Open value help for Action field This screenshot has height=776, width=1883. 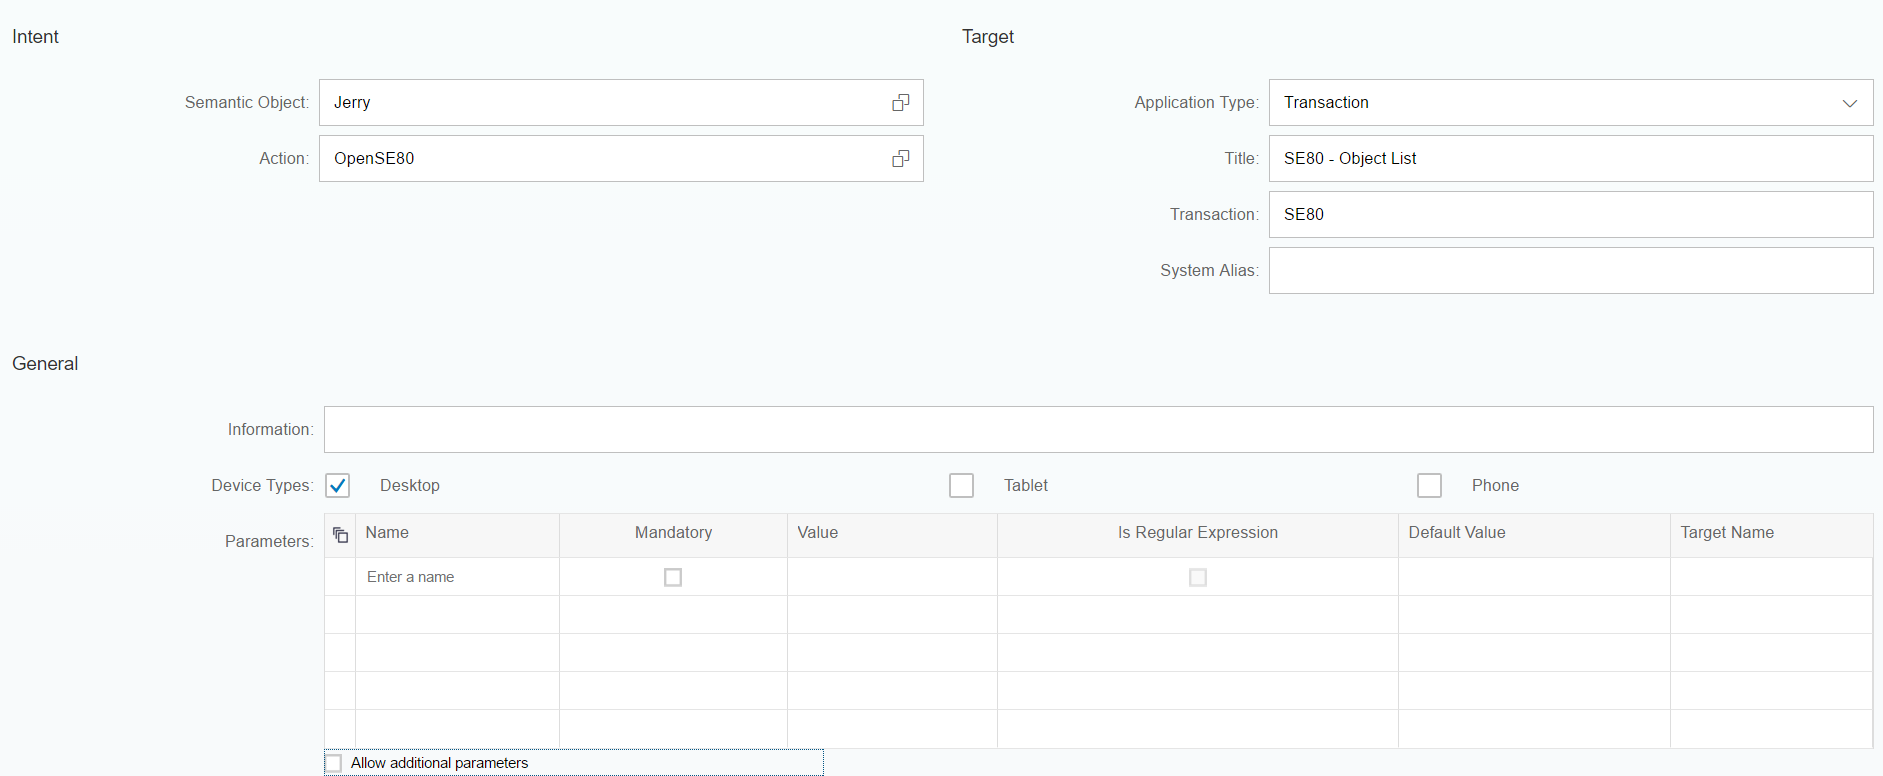[x=901, y=159]
